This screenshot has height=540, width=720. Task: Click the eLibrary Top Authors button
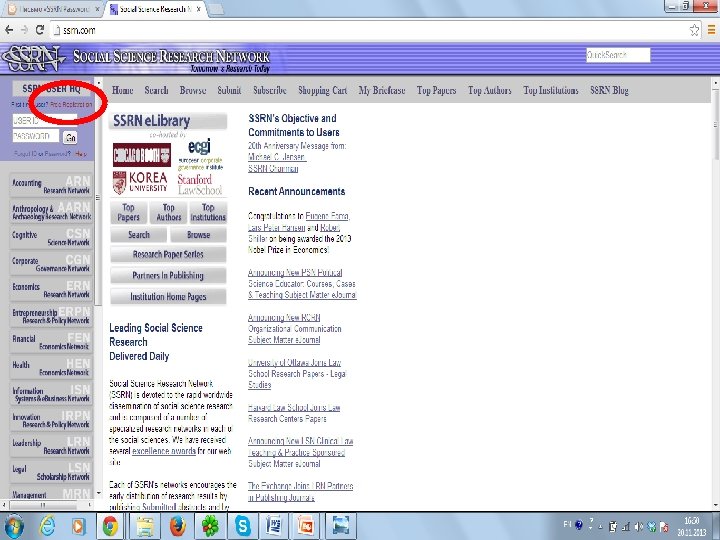pos(169,213)
